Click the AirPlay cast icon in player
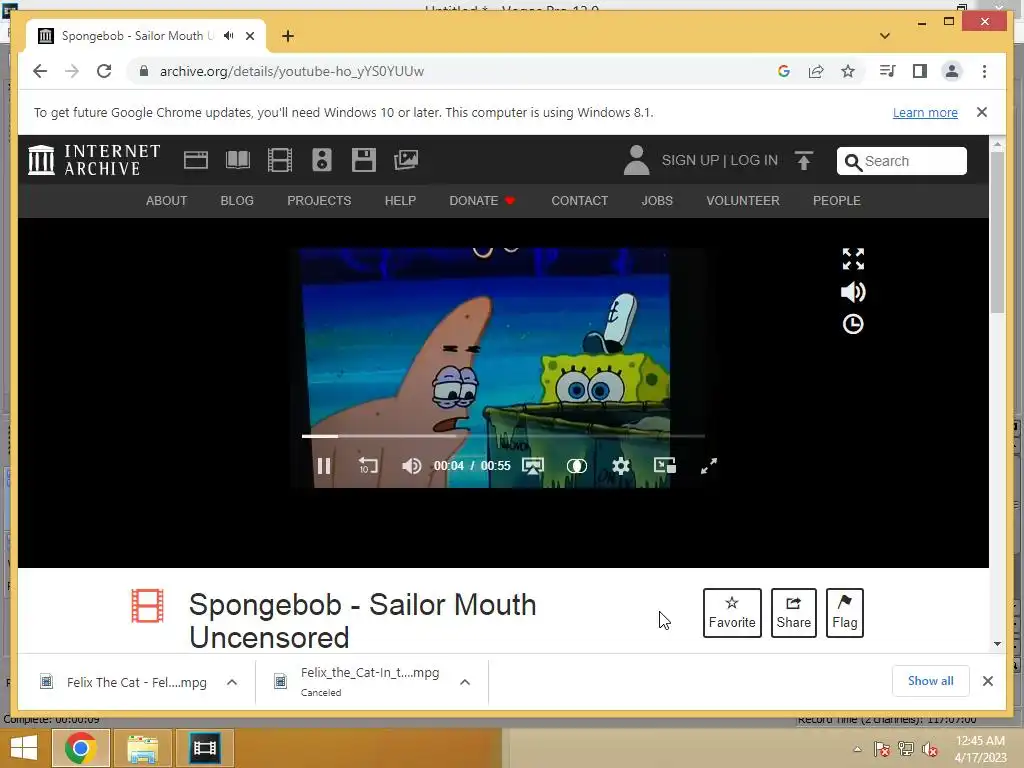The height and width of the screenshot is (768, 1024). pos(533,466)
